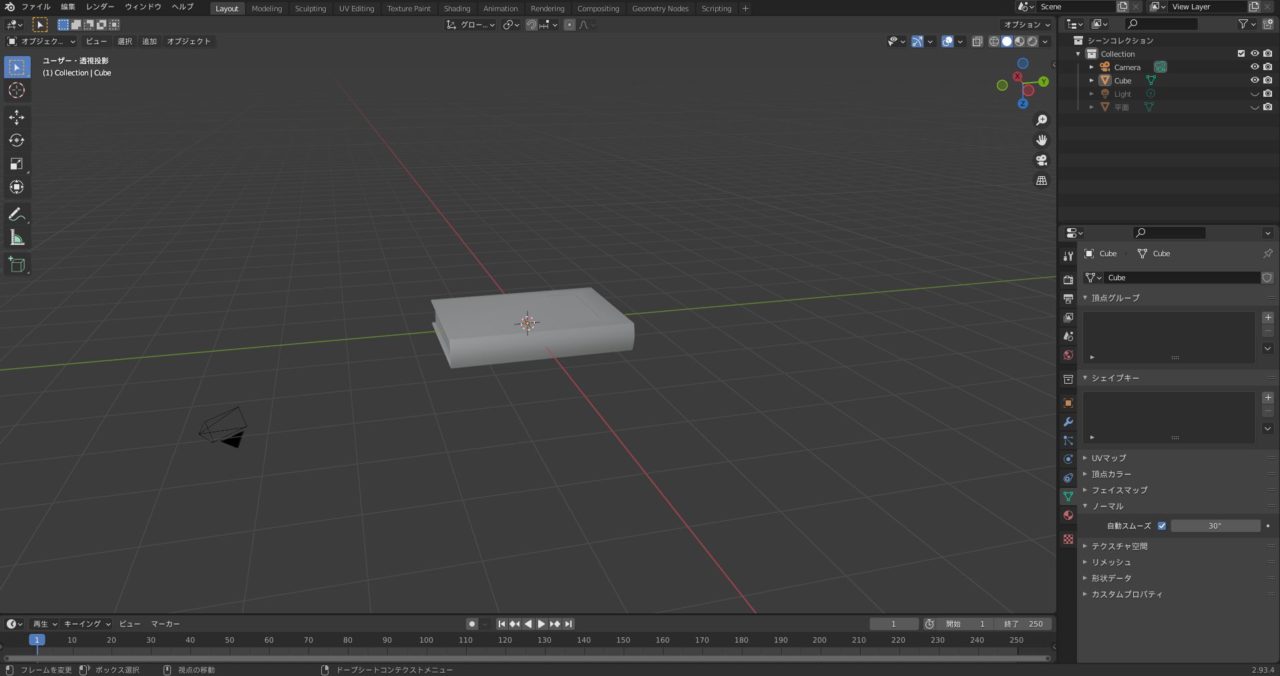Expand the UVマップ panel
The image size is (1280, 676).
point(1108,458)
